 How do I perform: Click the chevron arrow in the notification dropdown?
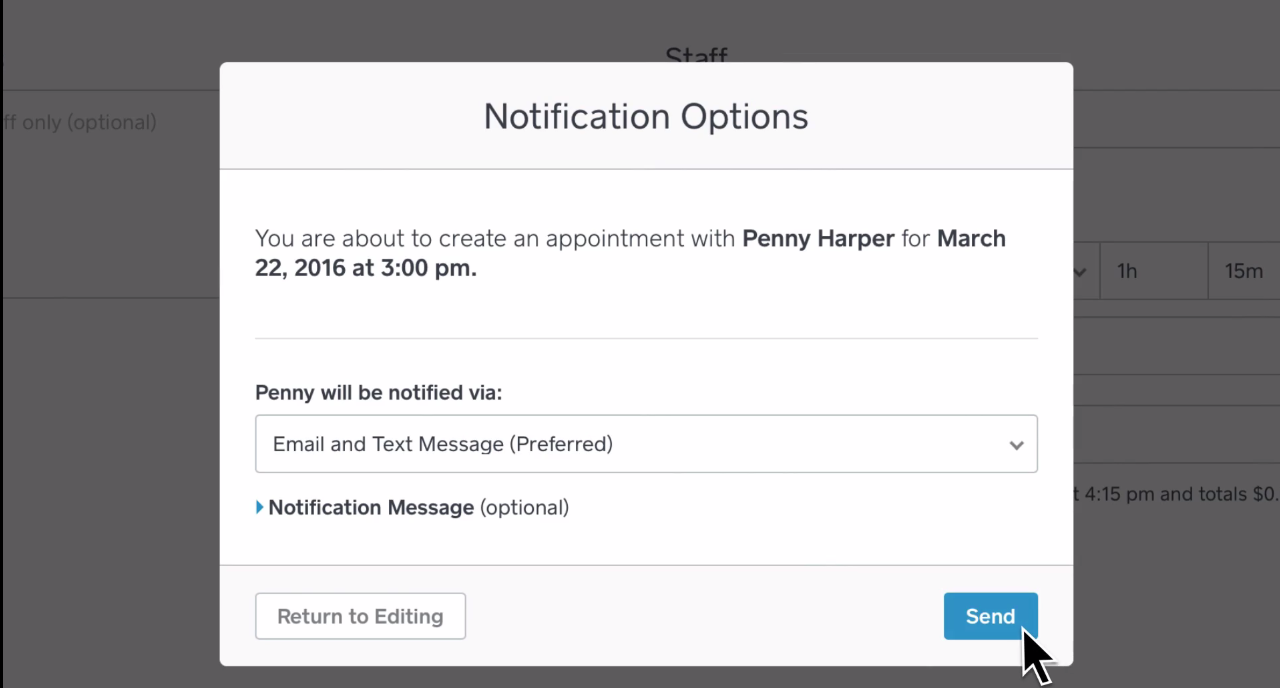[x=1016, y=445]
